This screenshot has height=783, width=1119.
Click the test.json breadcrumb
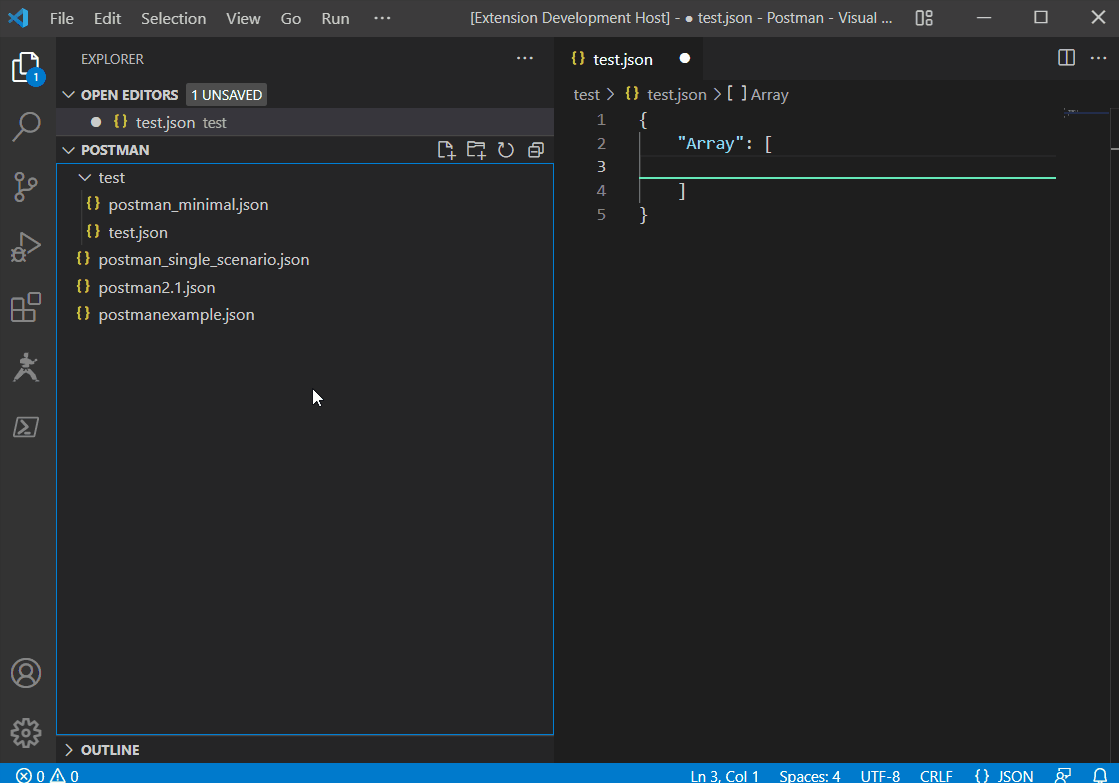pos(676,94)
